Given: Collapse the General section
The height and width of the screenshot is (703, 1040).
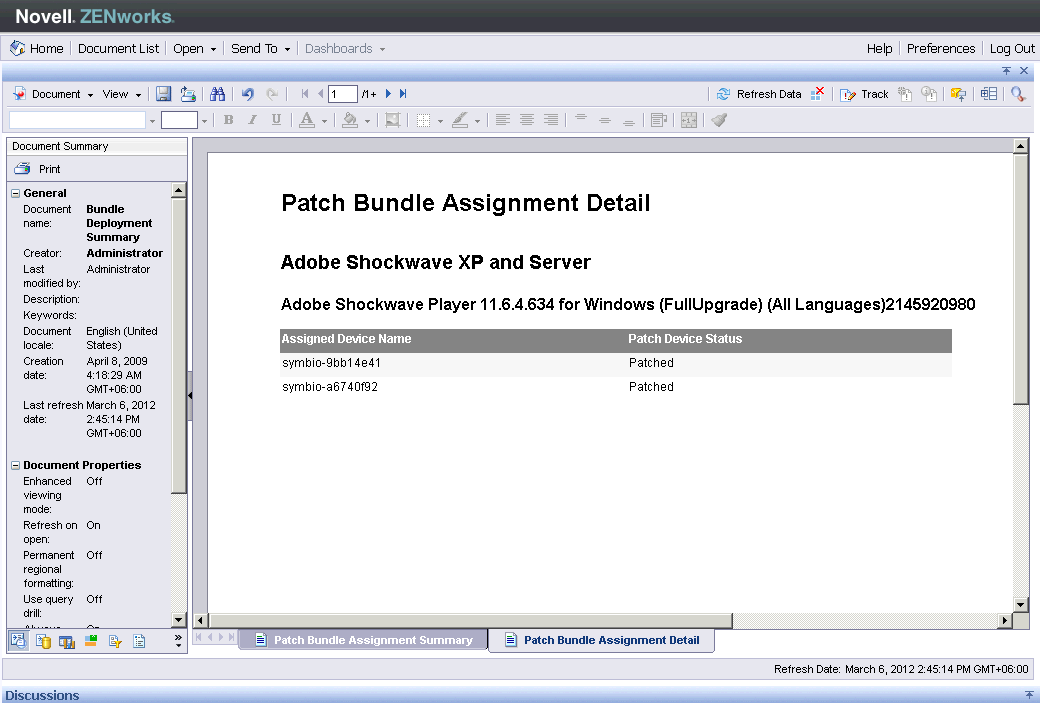Looking at the screenshot, I should 15,194.
